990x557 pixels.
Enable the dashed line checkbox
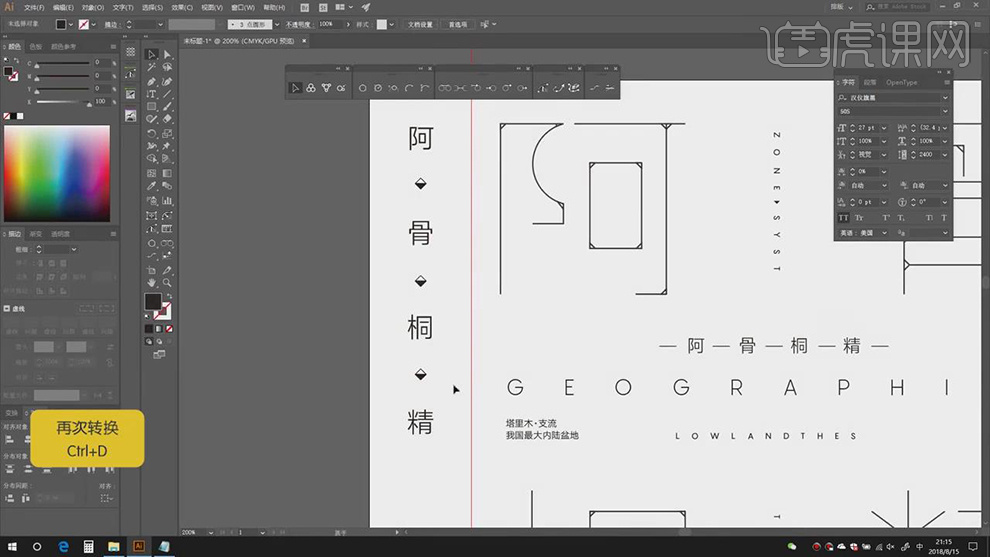[8, 309]
